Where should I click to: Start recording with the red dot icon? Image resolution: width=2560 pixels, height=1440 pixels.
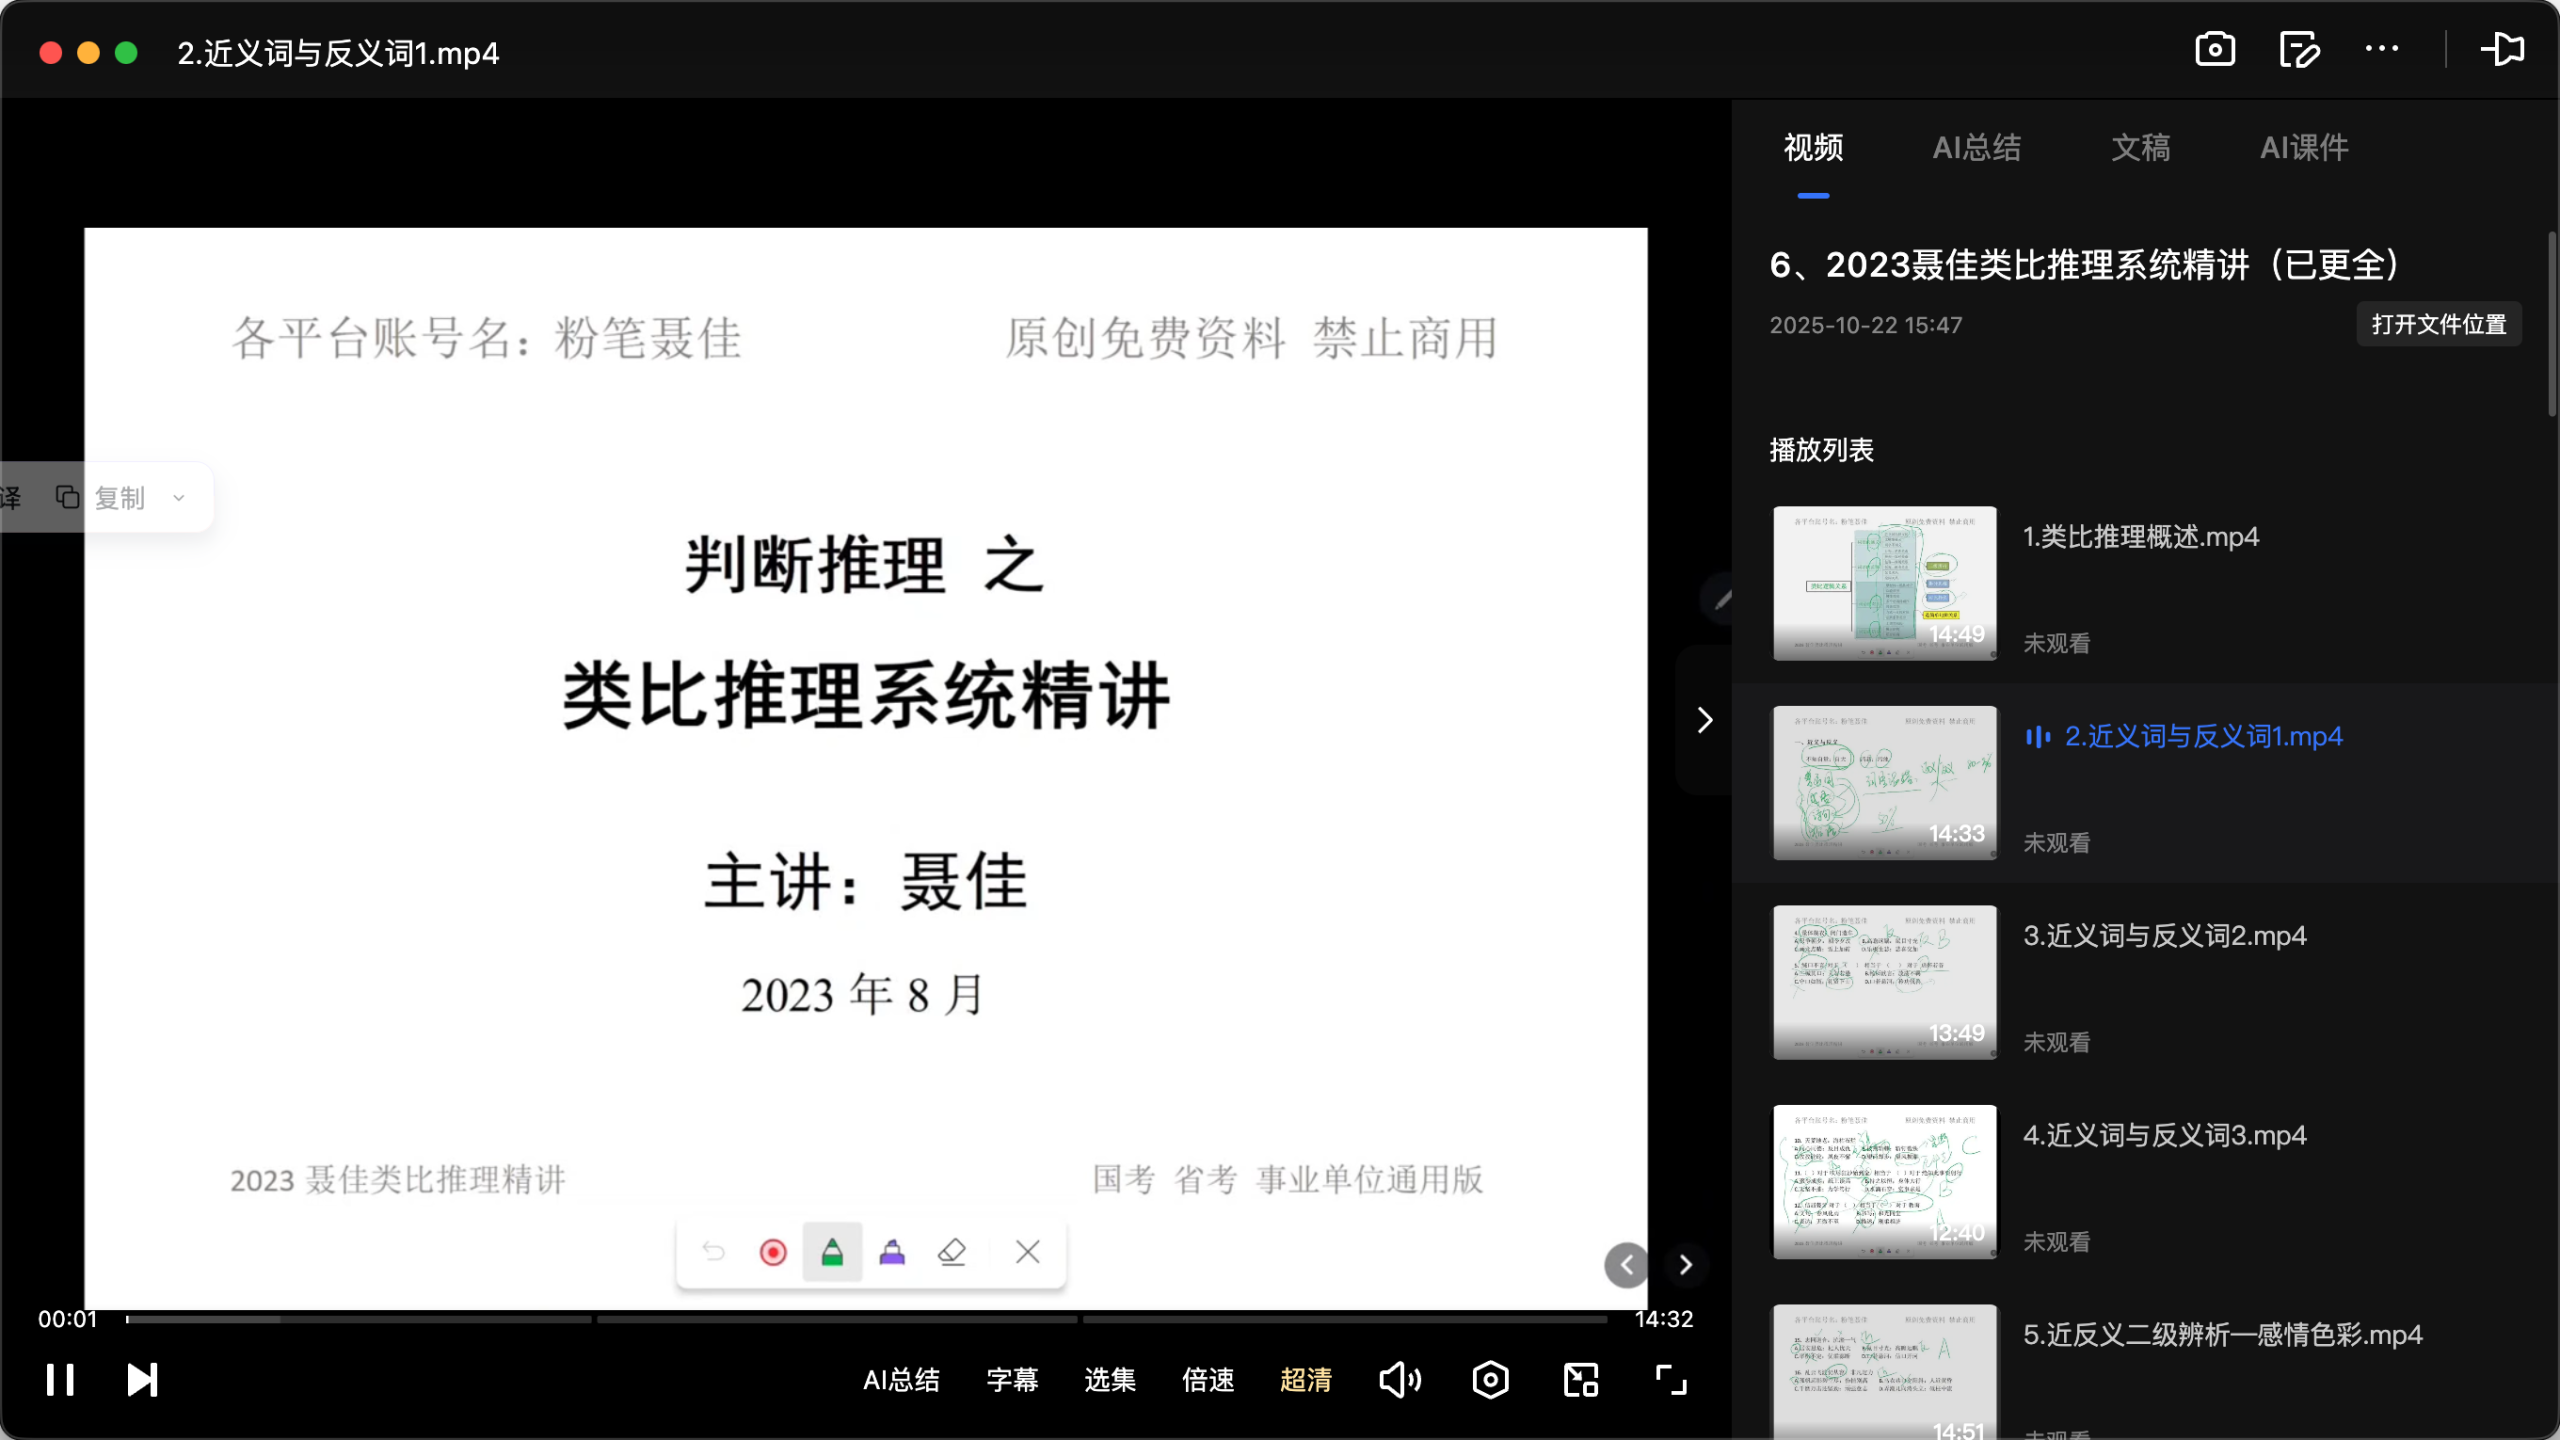tap(771, 1251)
